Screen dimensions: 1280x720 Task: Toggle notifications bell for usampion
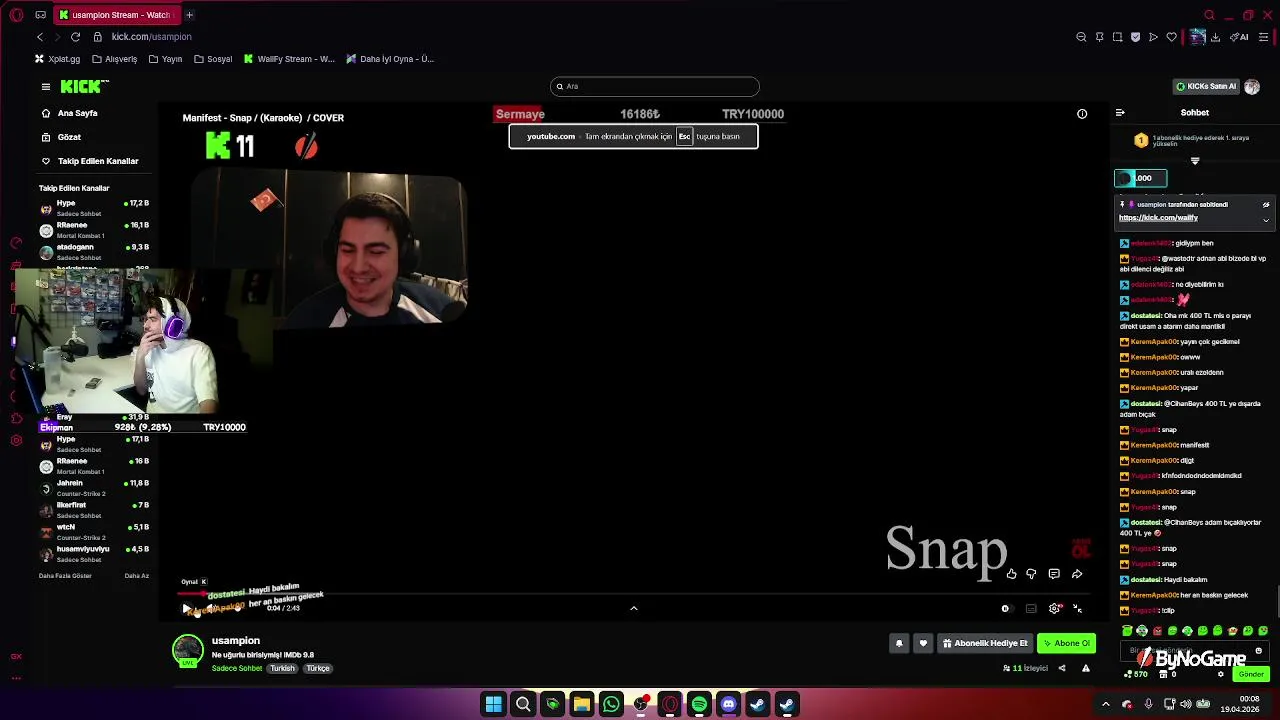tap(899, 643)
